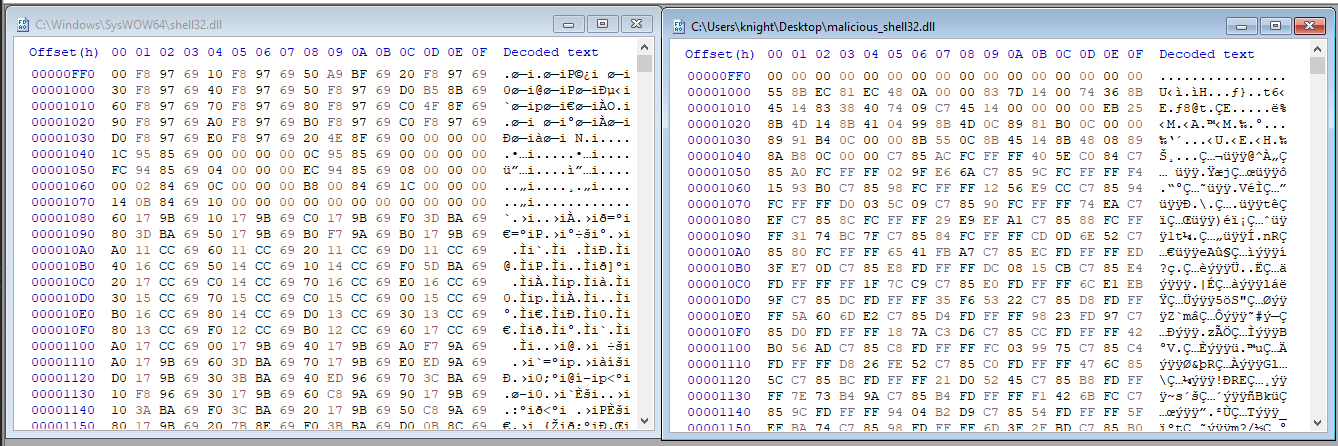
Task: Click column header 08 in malicious_shell32.dll window
Action: tap(967, 54)
